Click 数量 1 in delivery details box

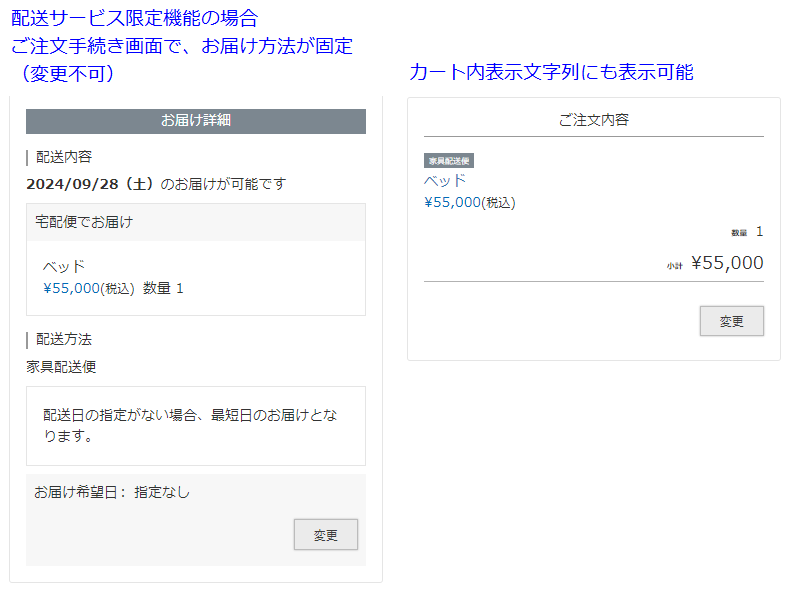[x=163, y=289]
